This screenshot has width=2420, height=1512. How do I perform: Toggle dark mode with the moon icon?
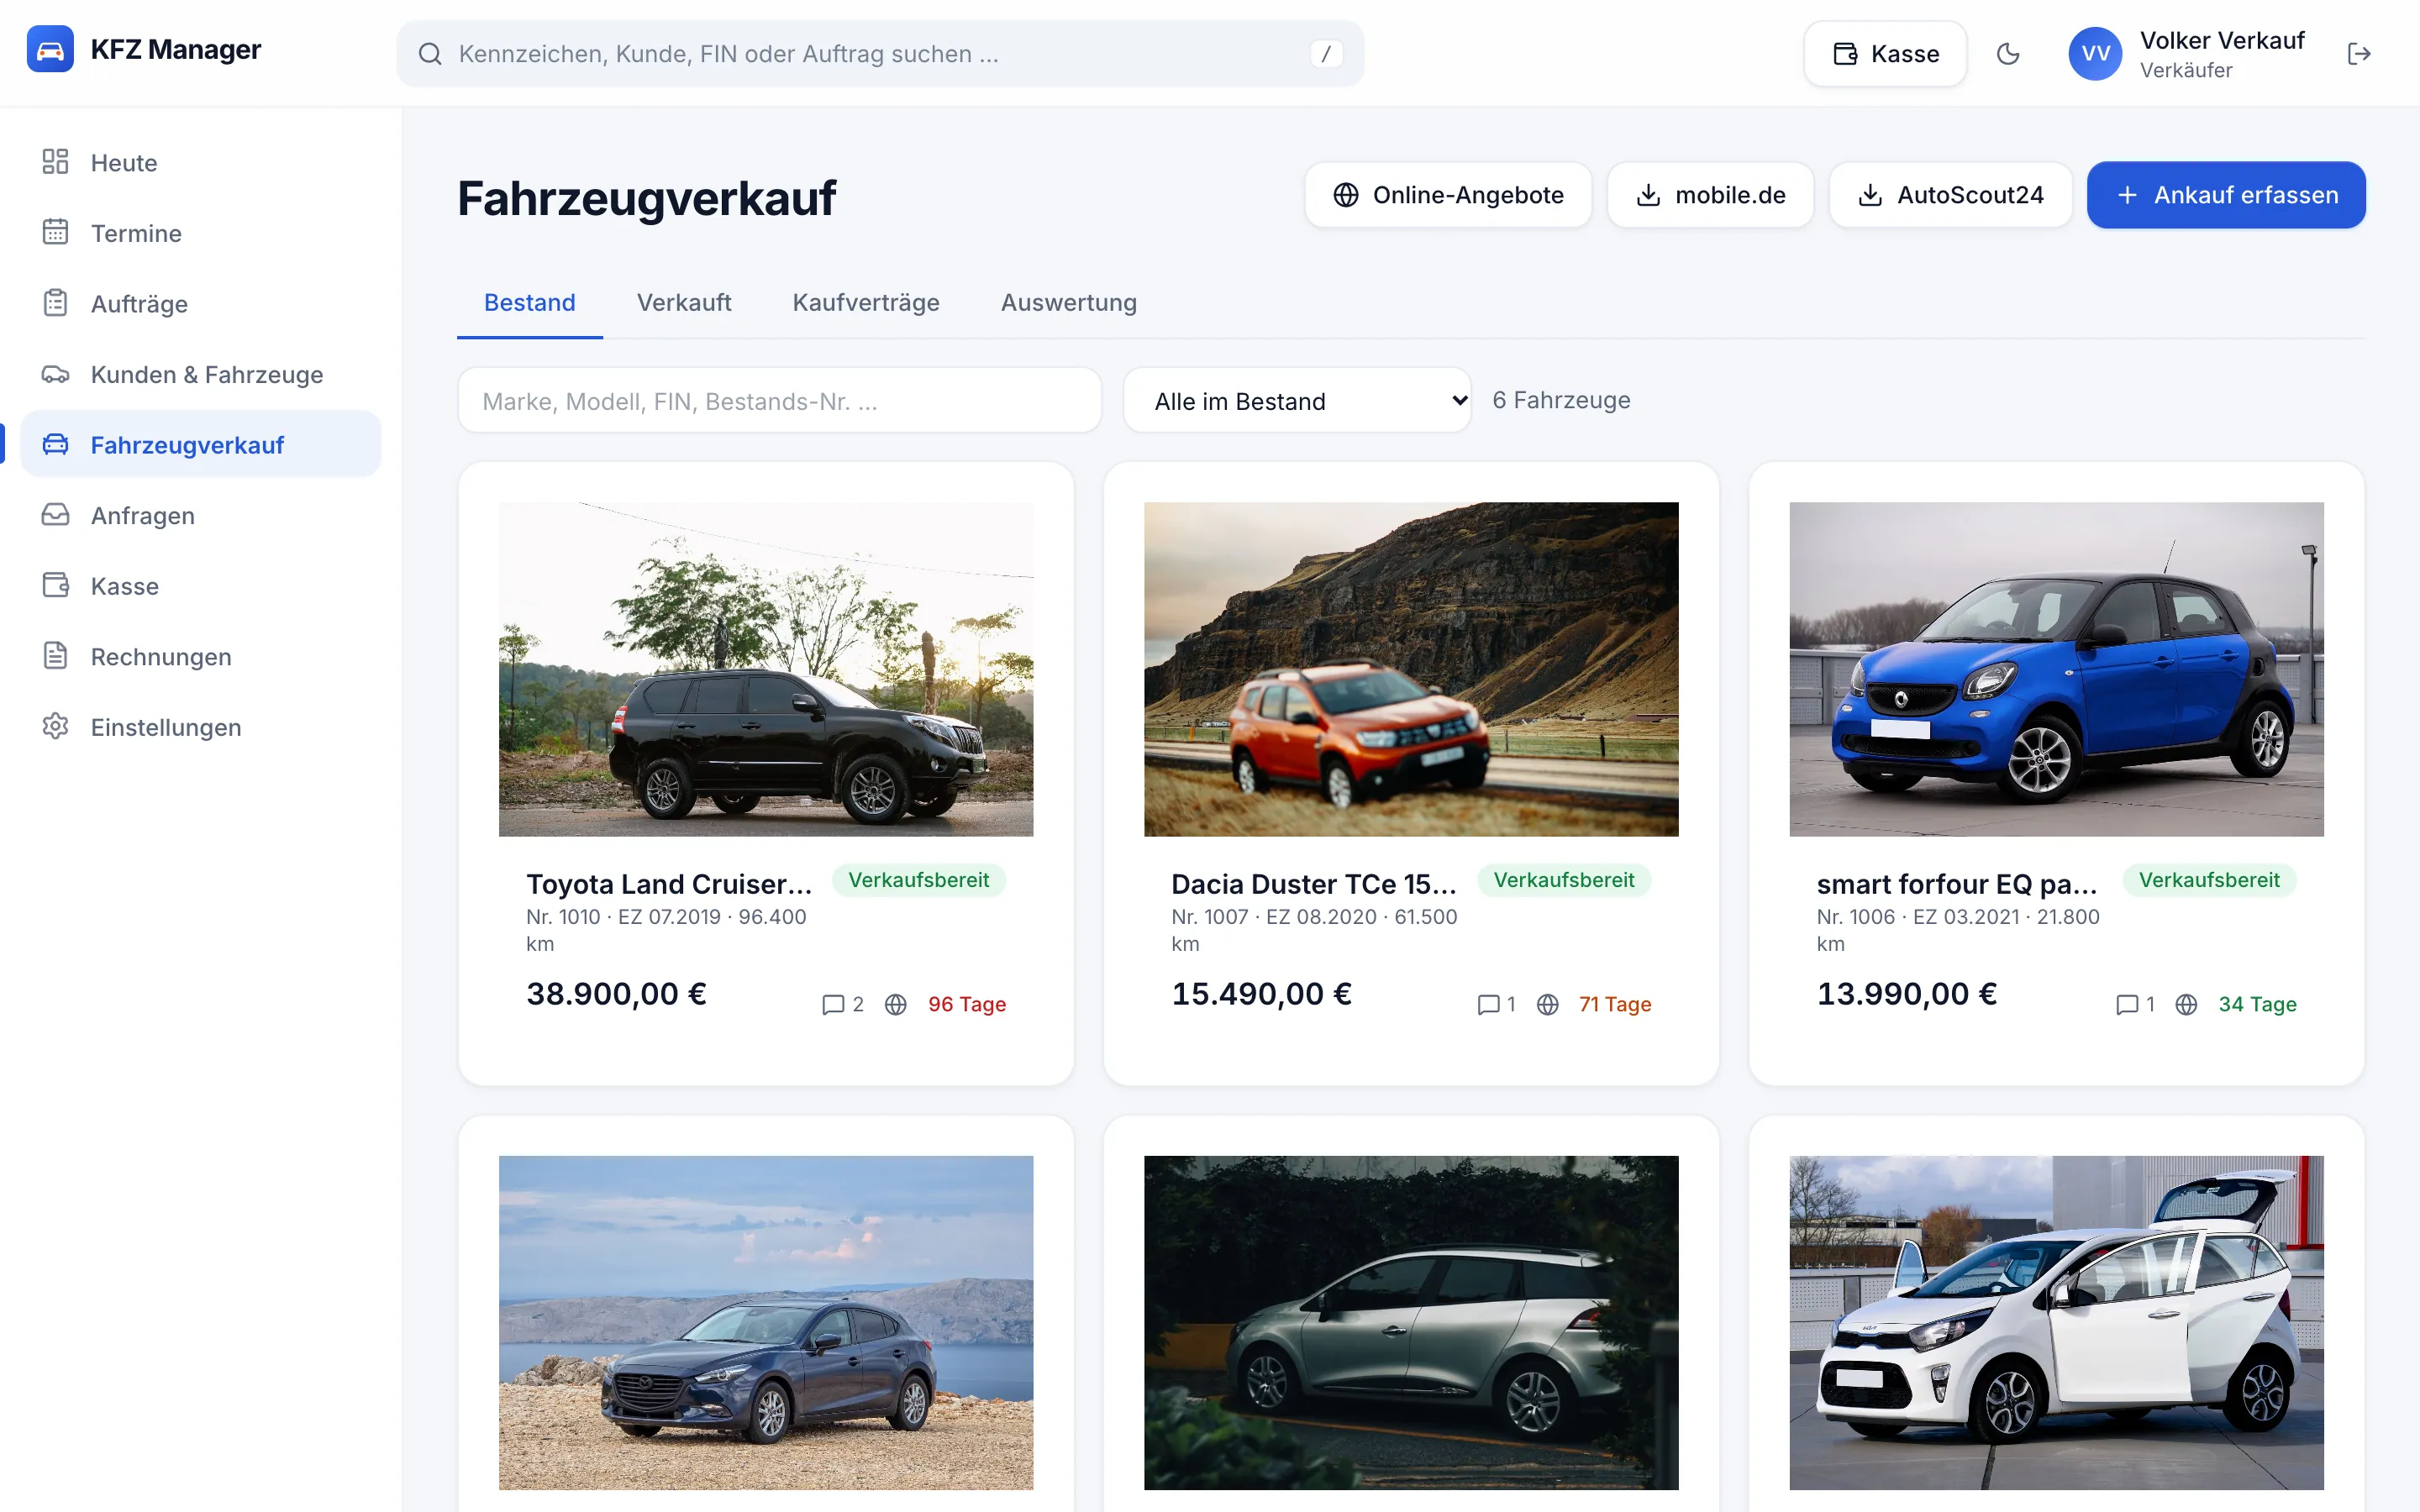[2007, 54]
